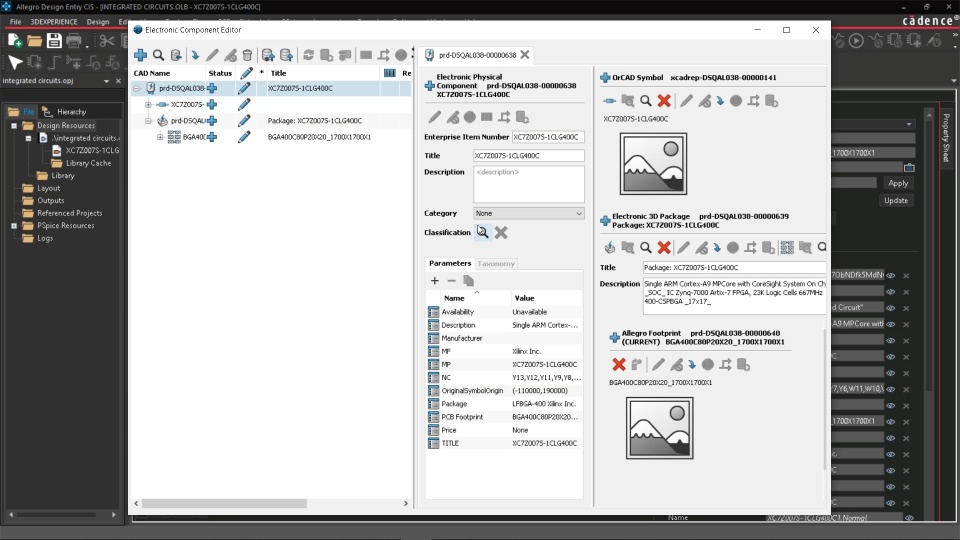Image resolution: width=960 pixels, height=540 pixels.
Task: Toggle the eye icon beside the lower 1700X1700X1 property
Action: point(891,421)
